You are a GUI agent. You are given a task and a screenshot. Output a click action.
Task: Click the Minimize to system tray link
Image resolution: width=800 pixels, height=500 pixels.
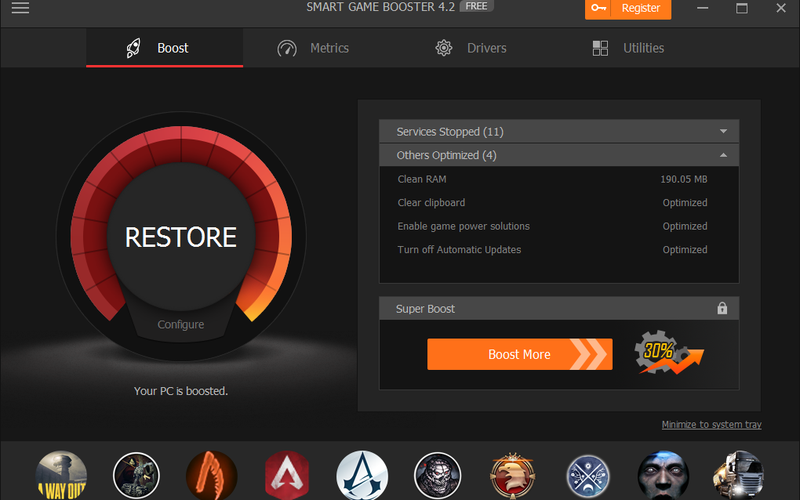(711, 425)
